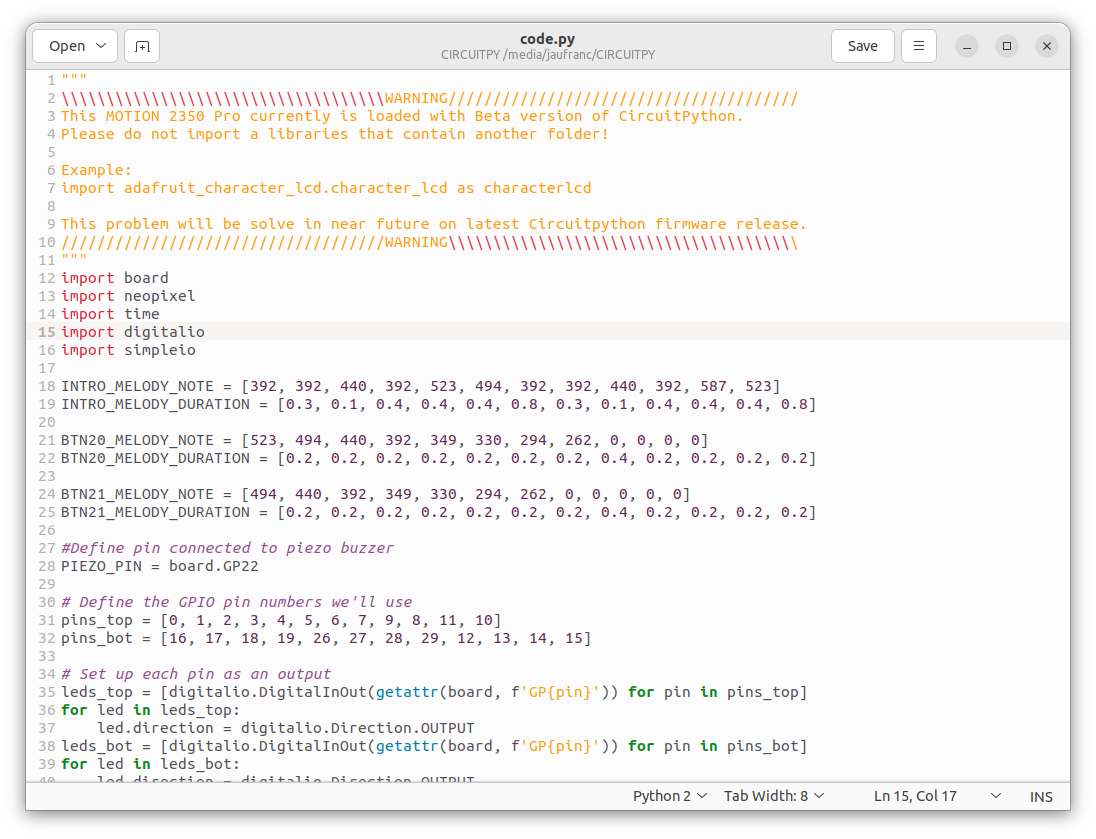Viewport: 1096px width, 839px height.
Task: Save the code.py file
Action: pos(863,46)
